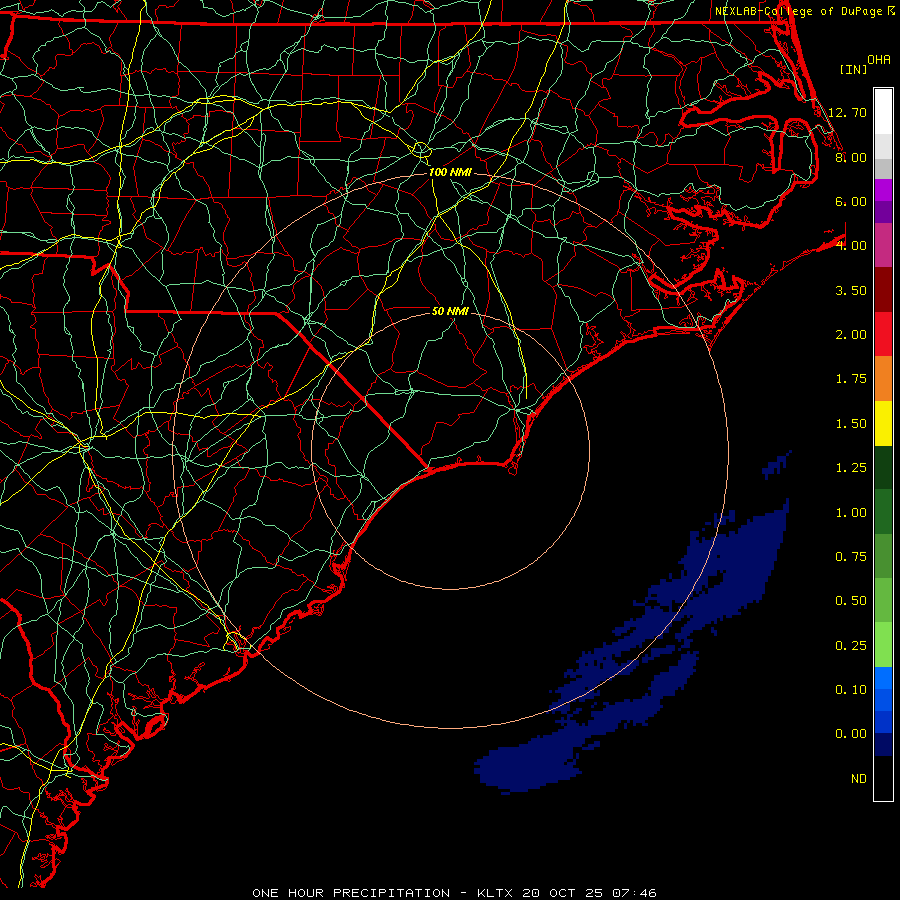Click the 3.50 legend value
The width and height of the screenshot is (900, 900).
(x=851, y=290)
